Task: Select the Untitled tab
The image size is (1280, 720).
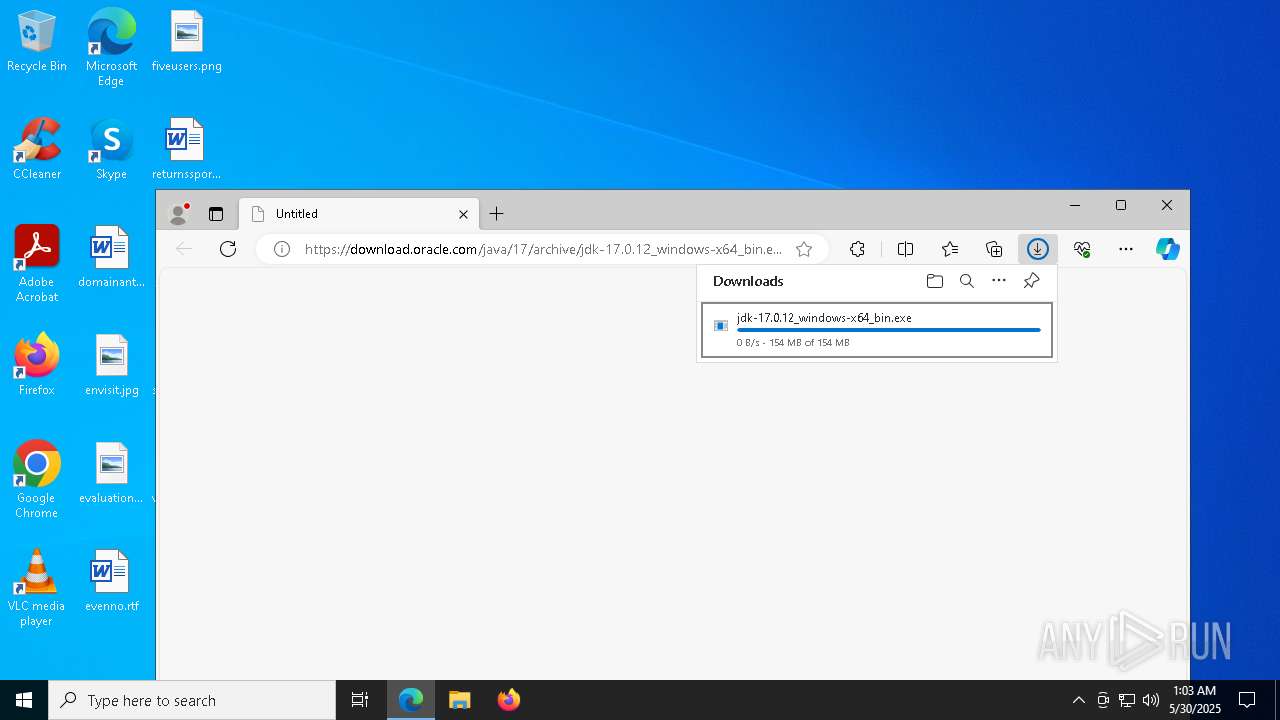Action: [359, 214]
